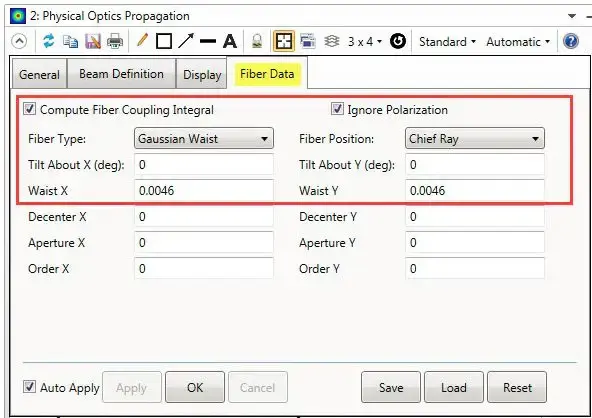Click the save image icon
Viewport: 592px width, 418px height.
(92, 41)
